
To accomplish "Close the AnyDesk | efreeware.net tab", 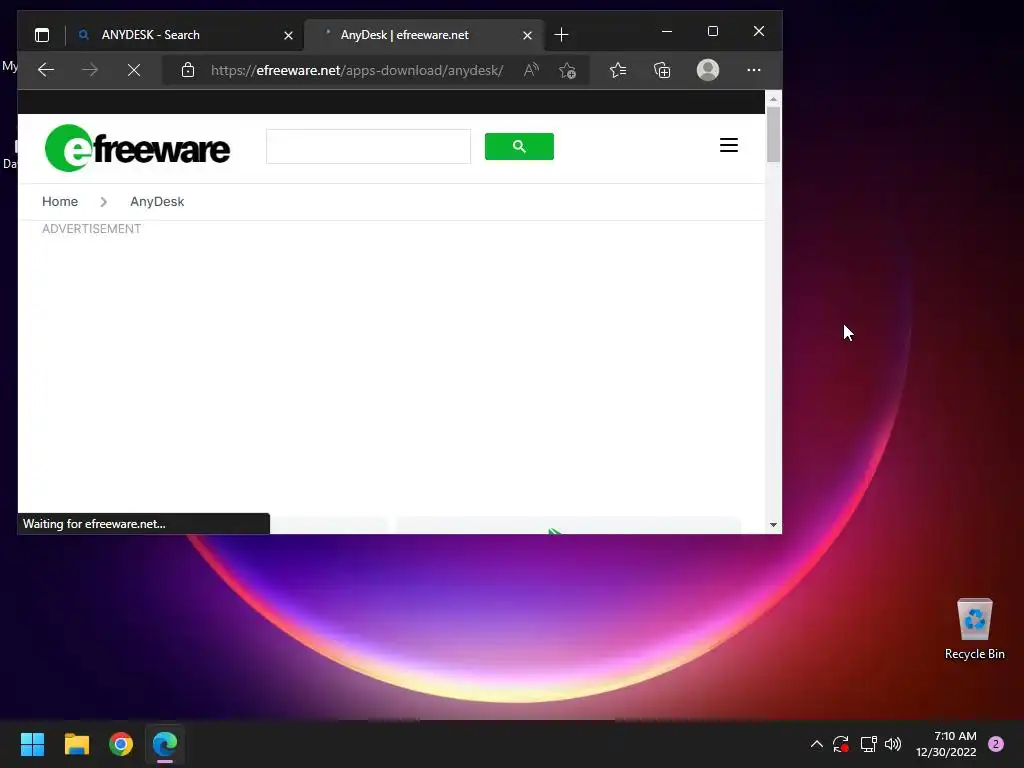I will pos(527,35).
